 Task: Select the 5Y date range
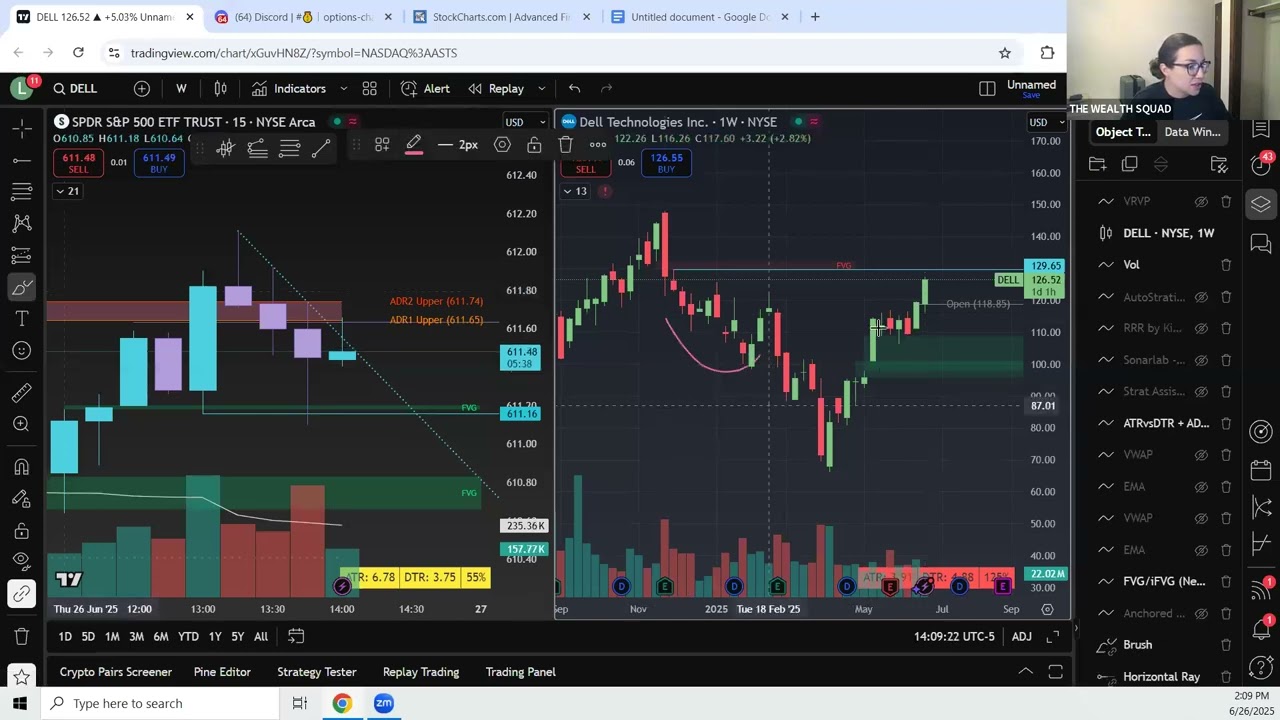click(237, 636)
